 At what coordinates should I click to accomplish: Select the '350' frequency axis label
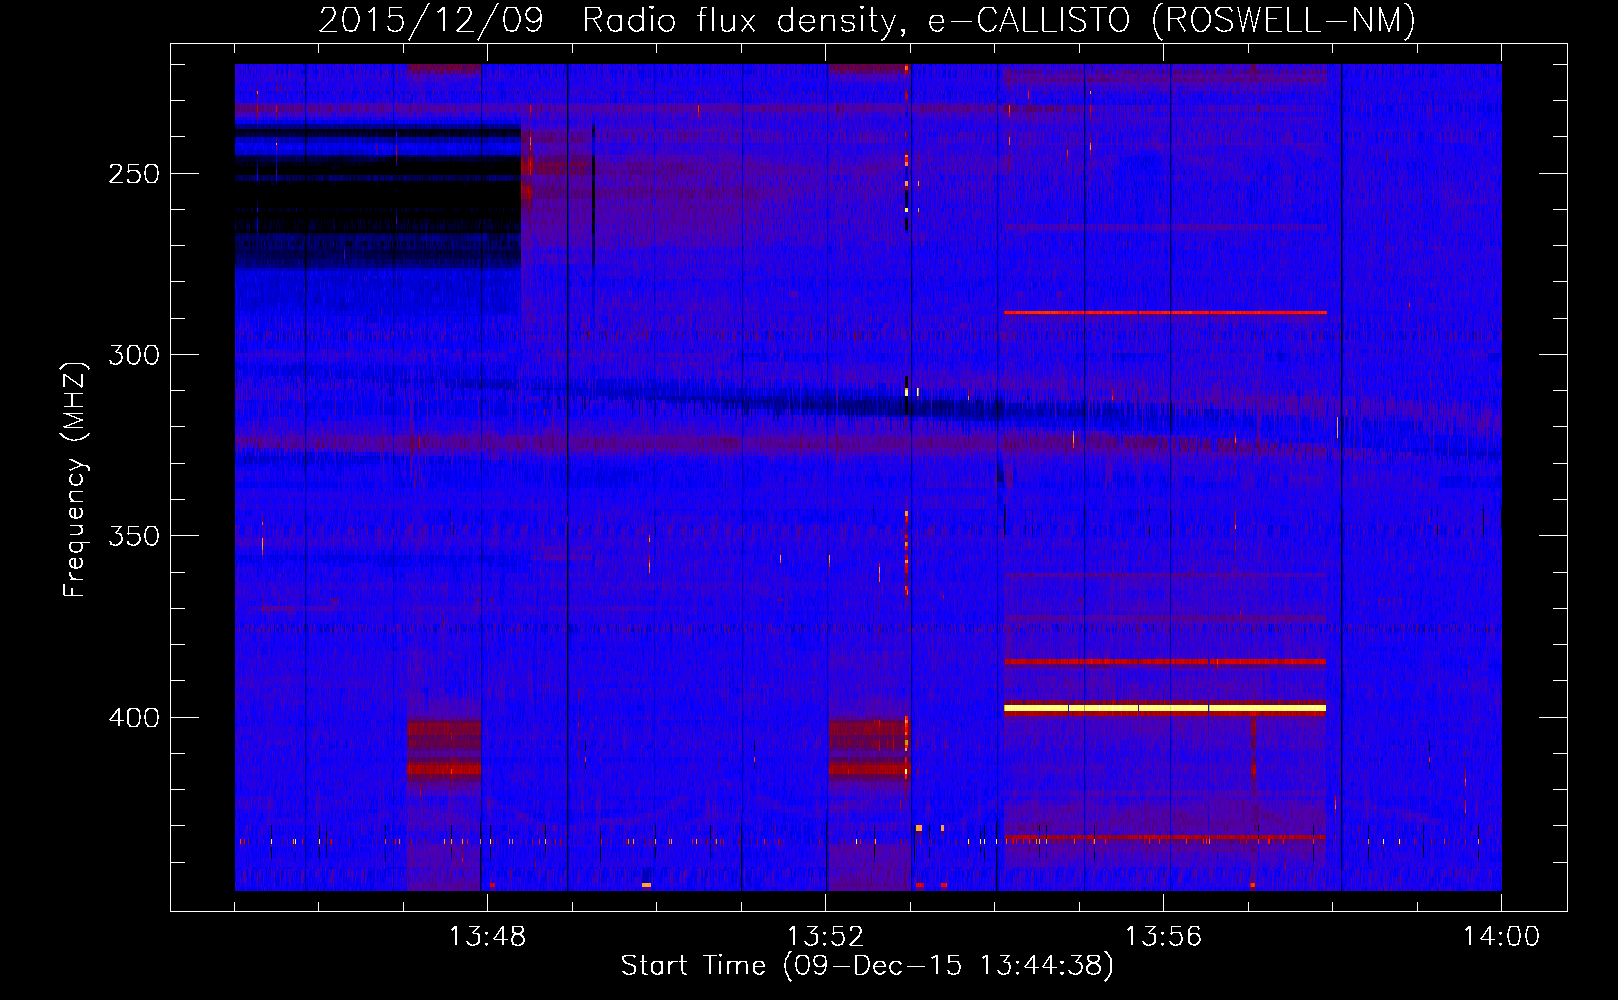134,536
